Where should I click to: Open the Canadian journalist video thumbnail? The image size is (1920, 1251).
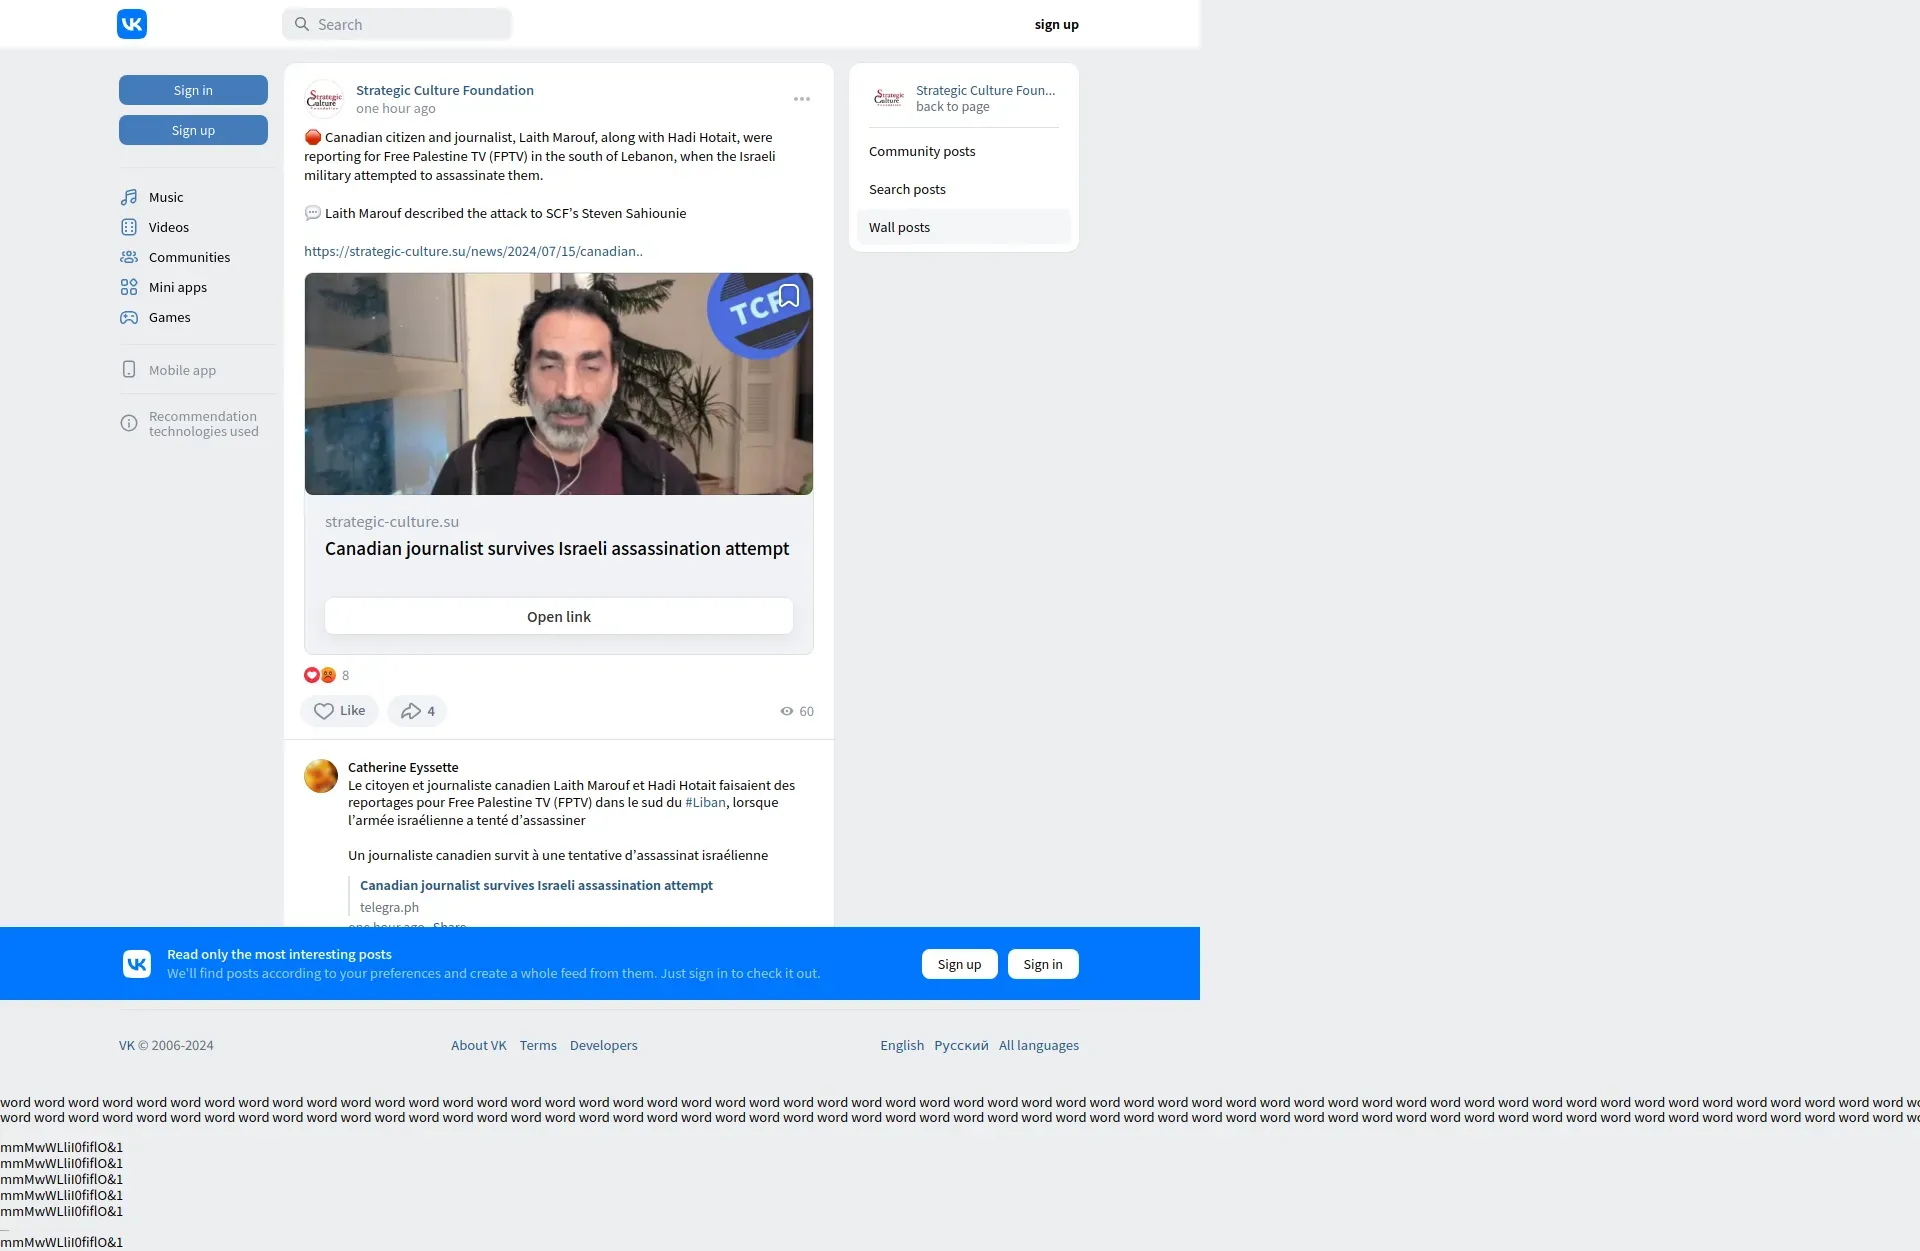558,384
